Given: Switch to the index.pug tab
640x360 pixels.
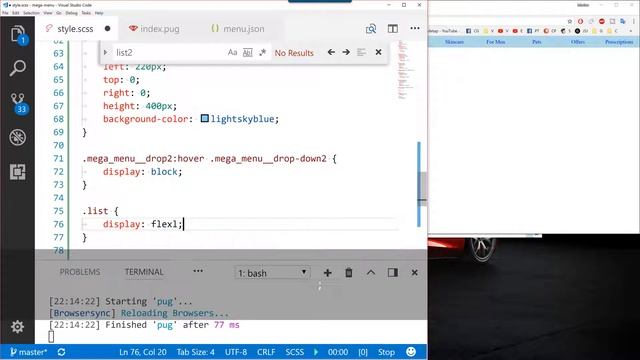Looking at the screenshot, I should pyautogui.click(x=154, y=29).
